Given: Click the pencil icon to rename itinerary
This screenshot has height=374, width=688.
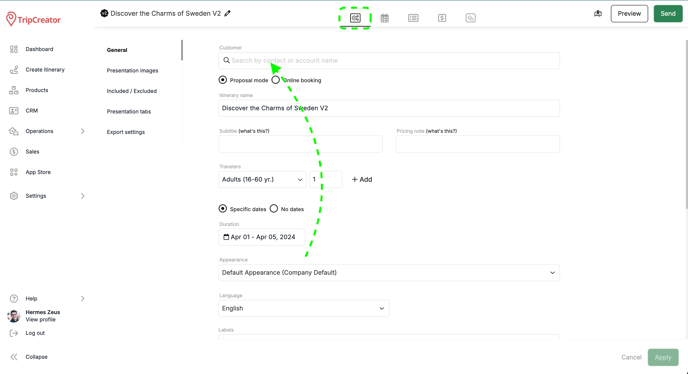Looking at the screenshot, I should (227, 14).
